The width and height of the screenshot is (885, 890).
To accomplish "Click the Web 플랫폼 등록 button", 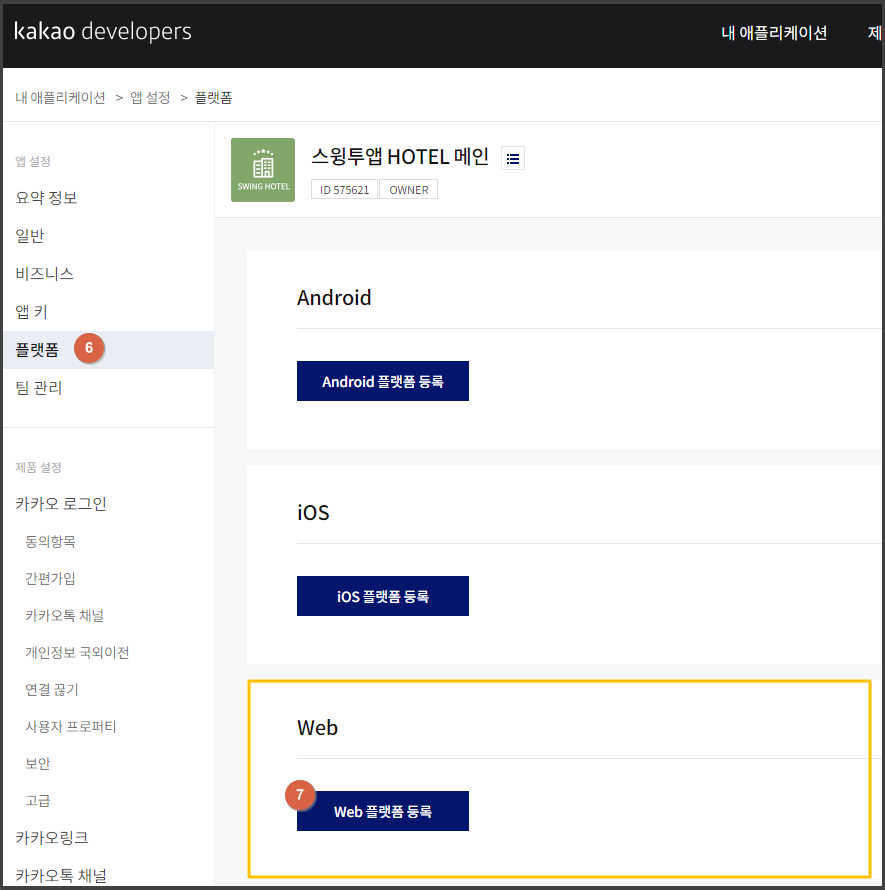I will tap(382, 811).
